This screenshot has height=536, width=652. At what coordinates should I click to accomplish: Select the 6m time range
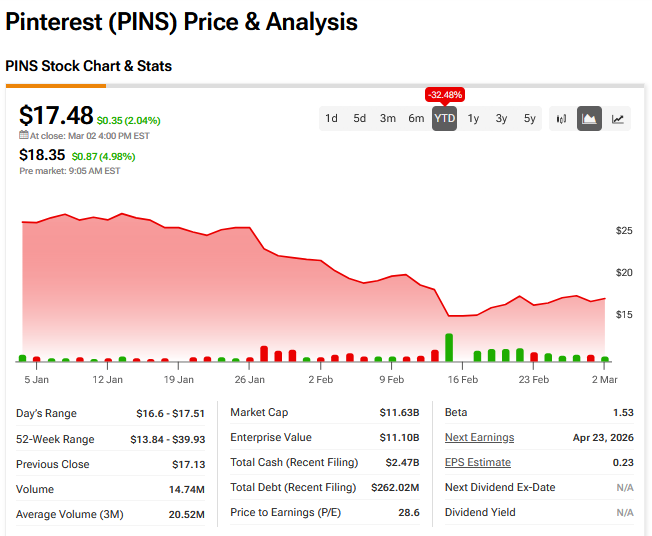(416, 119)
